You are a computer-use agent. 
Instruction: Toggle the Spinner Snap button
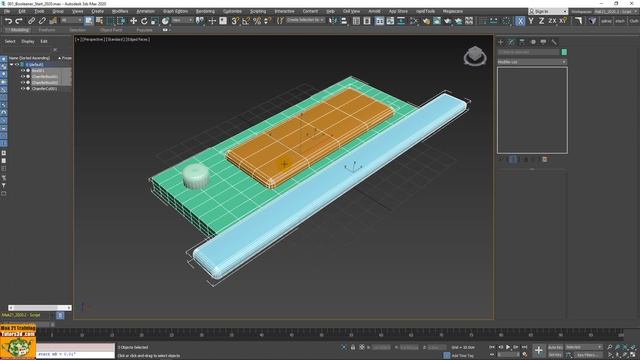click(x=267, y=21)
